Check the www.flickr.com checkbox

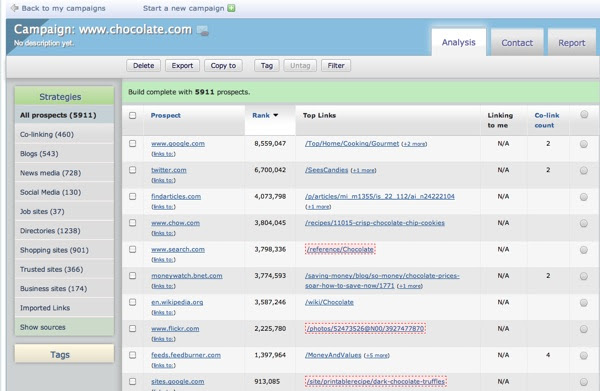(x=132, y=328)
